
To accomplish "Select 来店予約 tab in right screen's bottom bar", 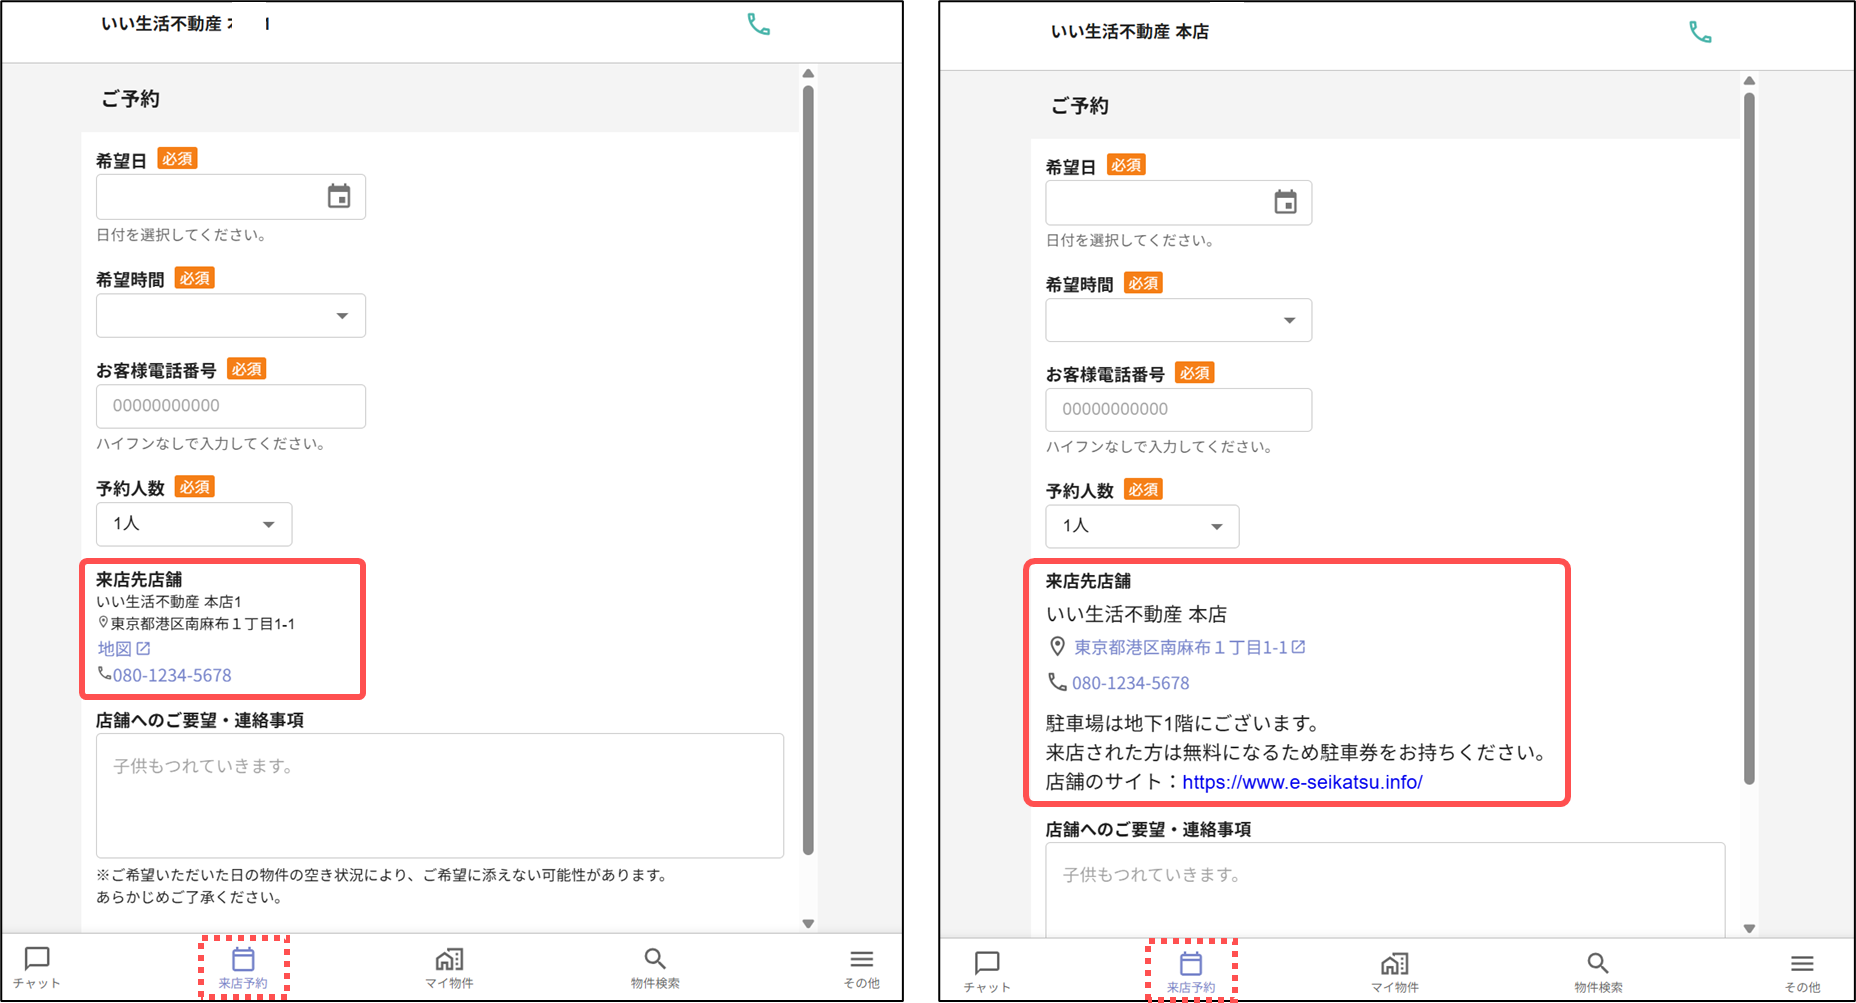I will [x=1191, y=972].
